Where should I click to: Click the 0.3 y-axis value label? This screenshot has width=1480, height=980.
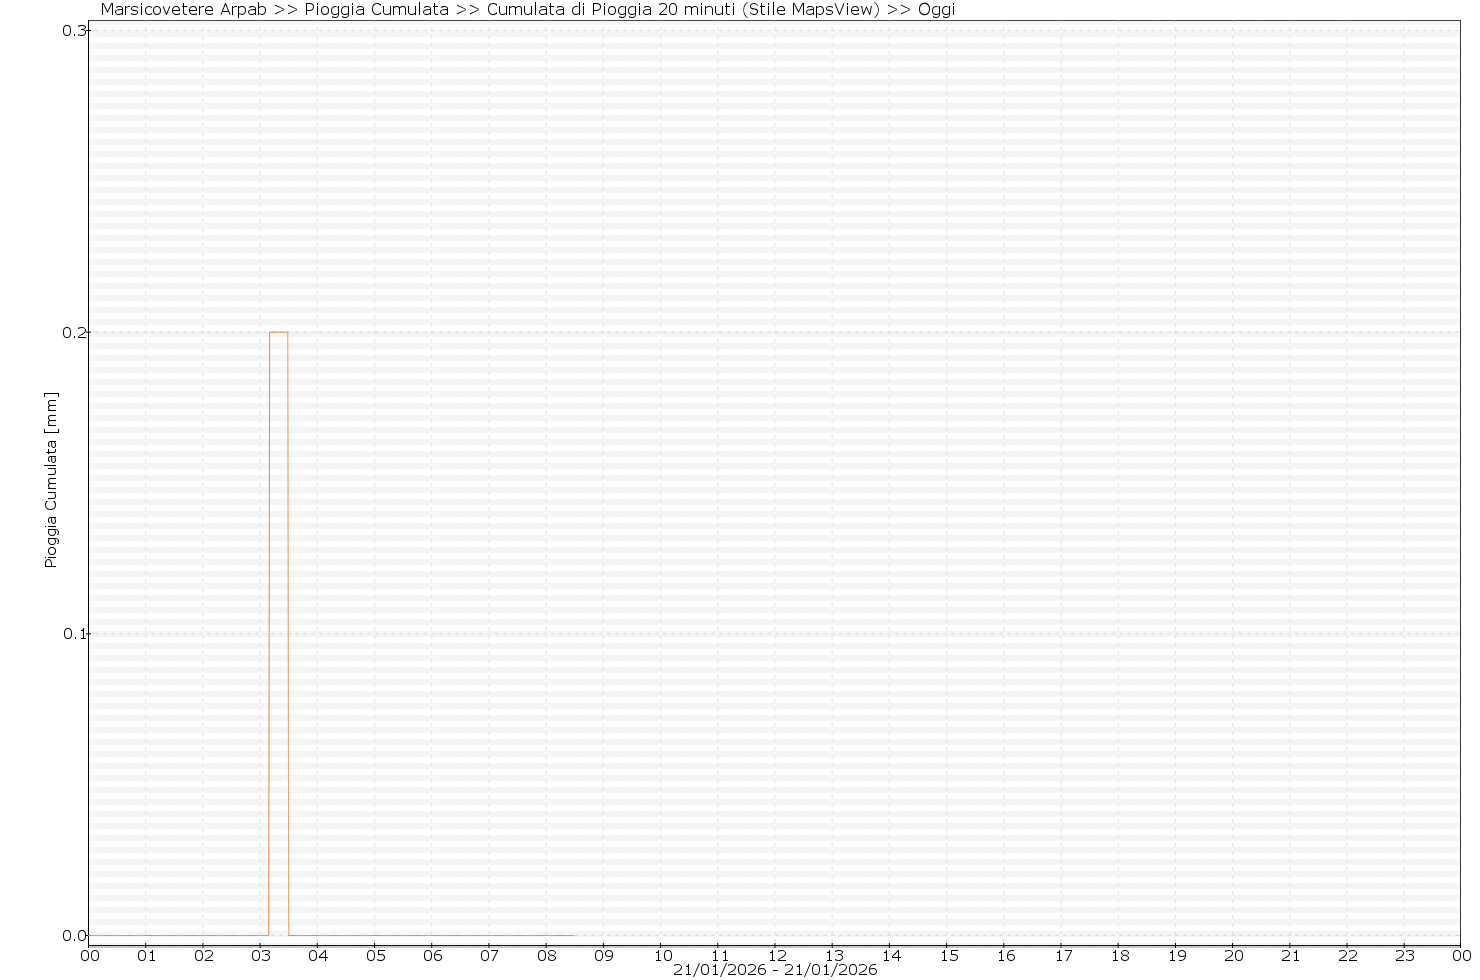coord(74,31)
